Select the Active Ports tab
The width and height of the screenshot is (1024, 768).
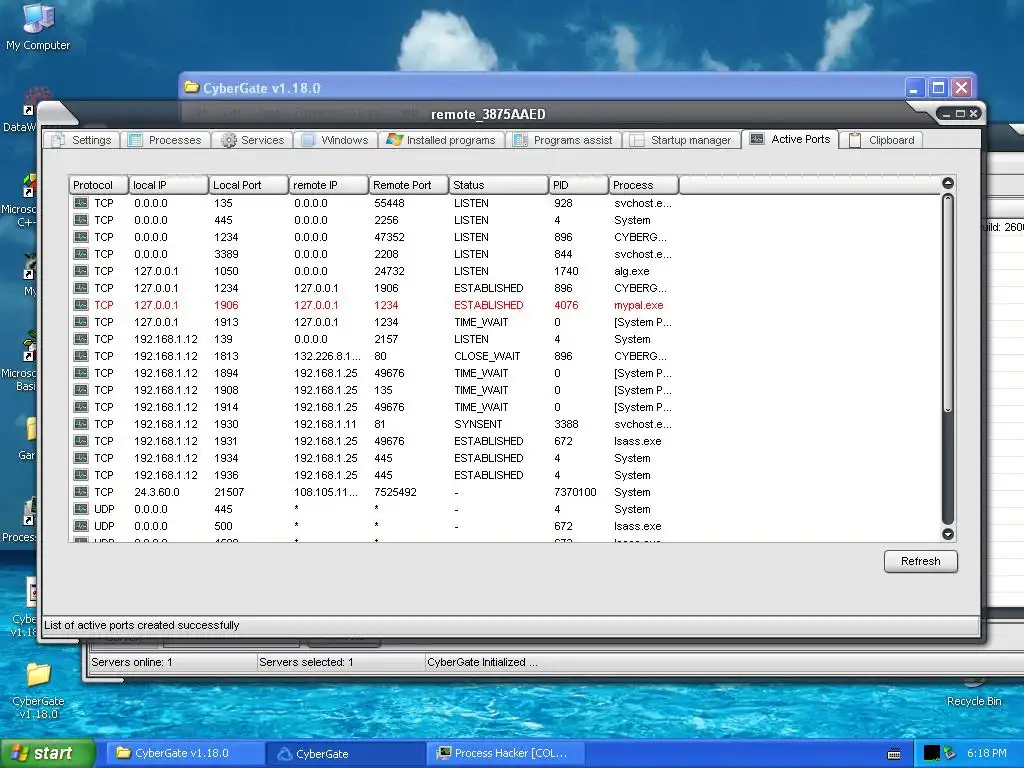point(790,139)
